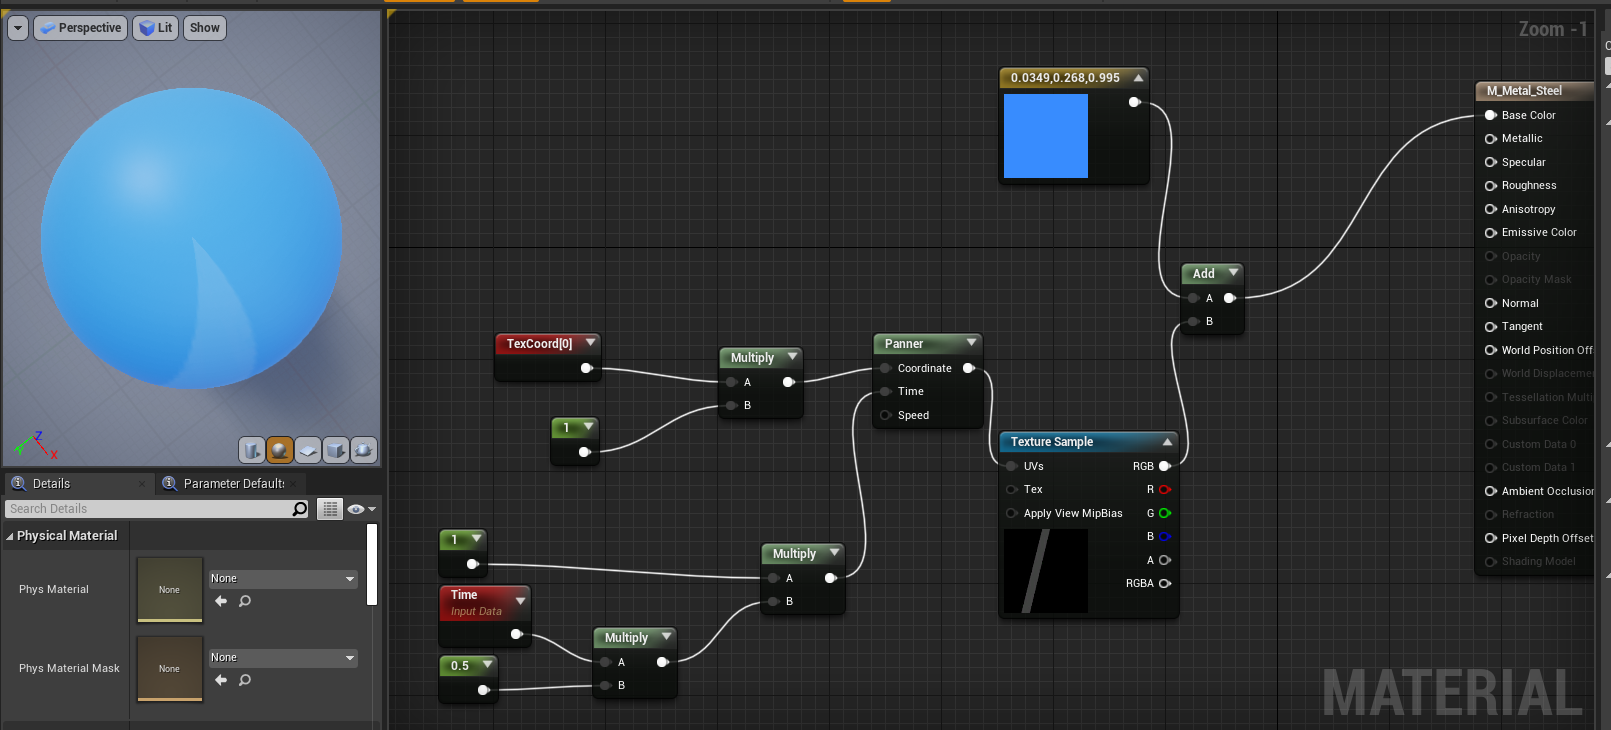The image size is (1611, 730).
Task: Click the Phys Material asset thumbnail
Action: 170,590
